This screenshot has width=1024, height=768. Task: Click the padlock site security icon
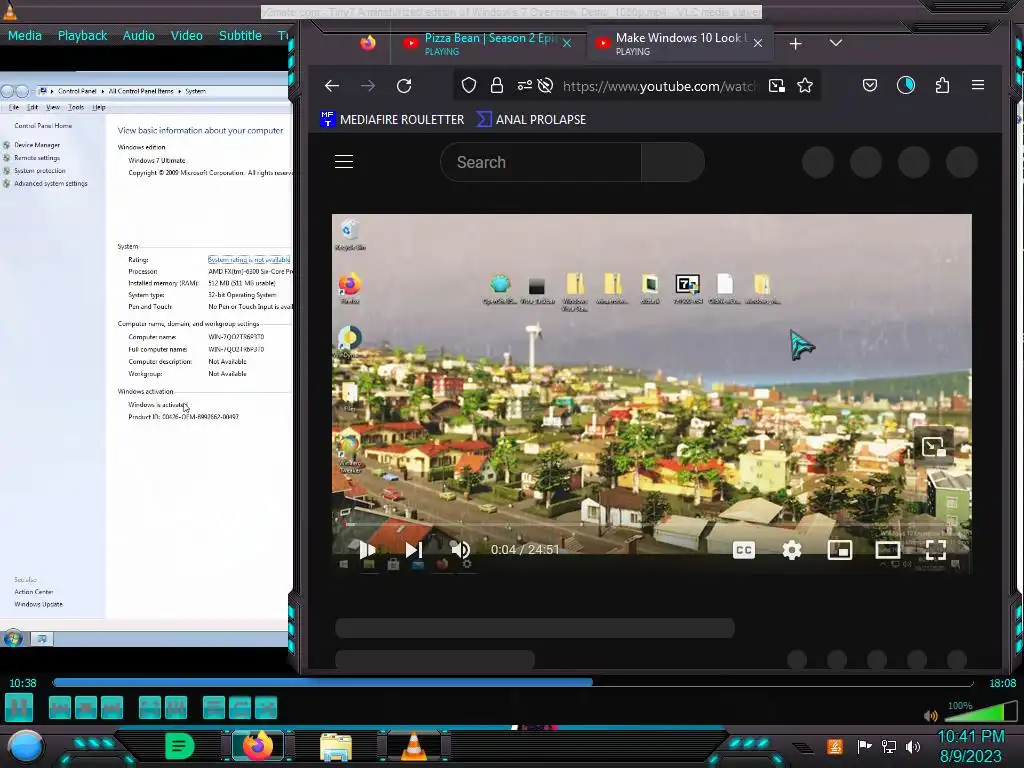(x=497, y=86)
